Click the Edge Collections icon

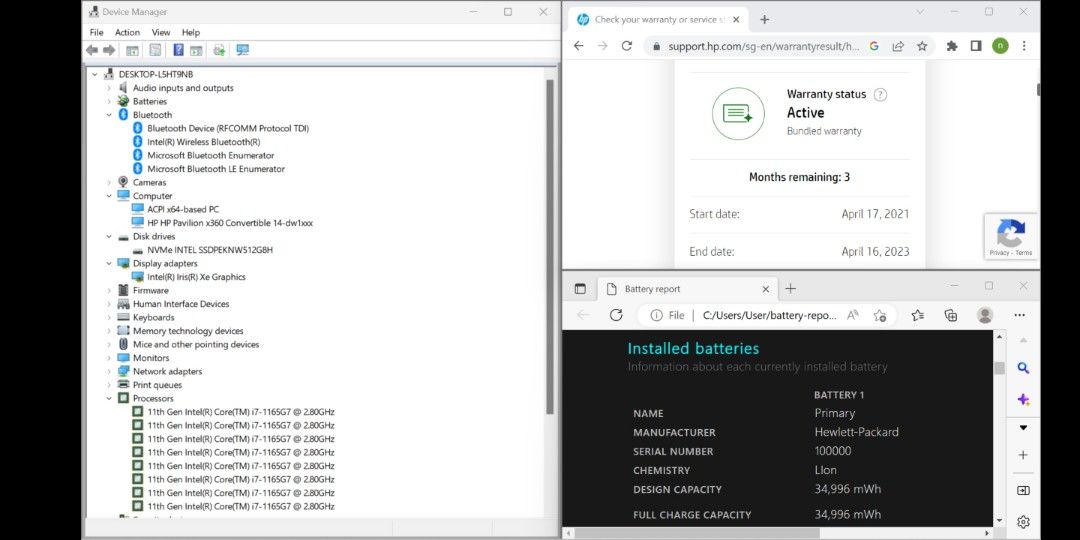pyautogui.click(x=951, y=315)
